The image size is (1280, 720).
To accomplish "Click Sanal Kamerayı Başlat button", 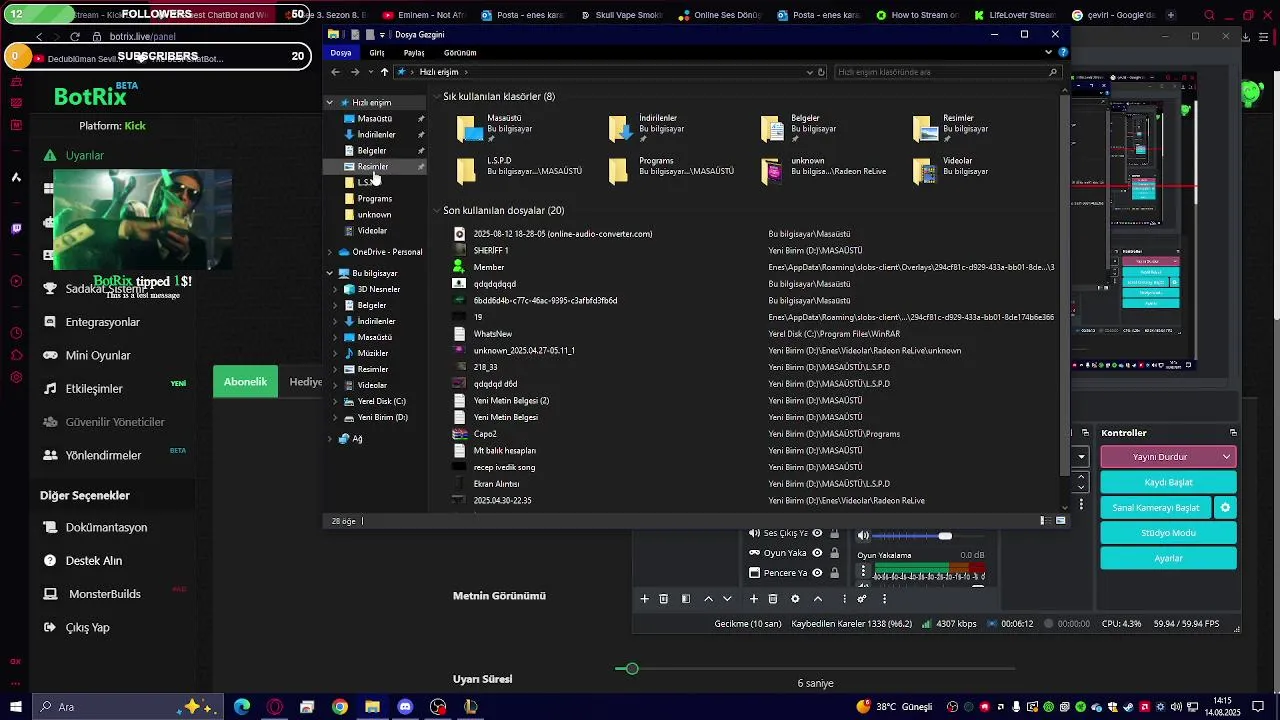I will (1156, 508).
